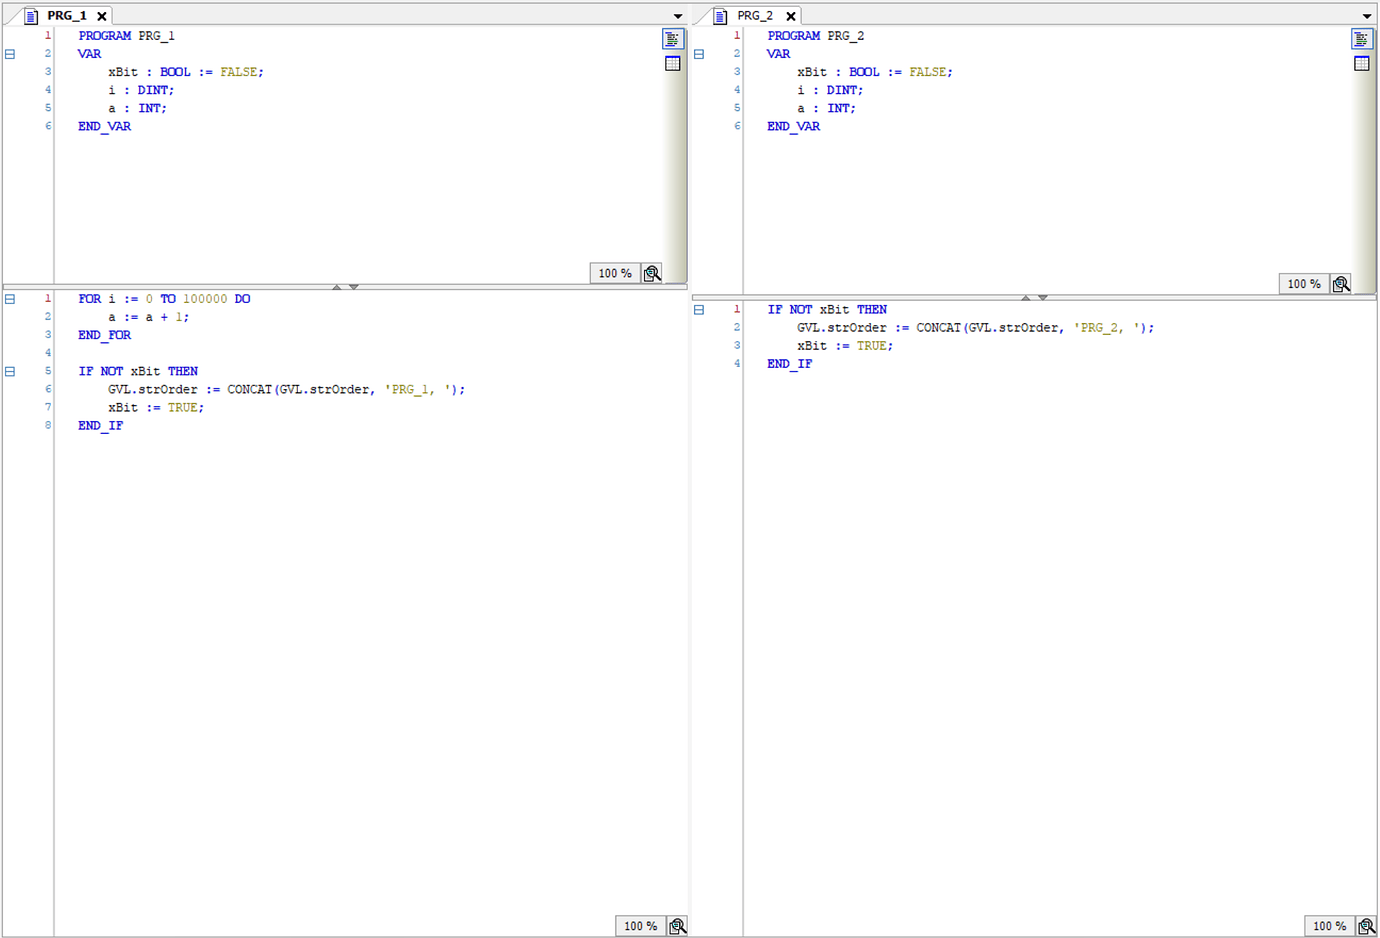Switch PRG_1 declaration to tabular view
Viewport: 1380px width, 938px height.
pos(672,64)
